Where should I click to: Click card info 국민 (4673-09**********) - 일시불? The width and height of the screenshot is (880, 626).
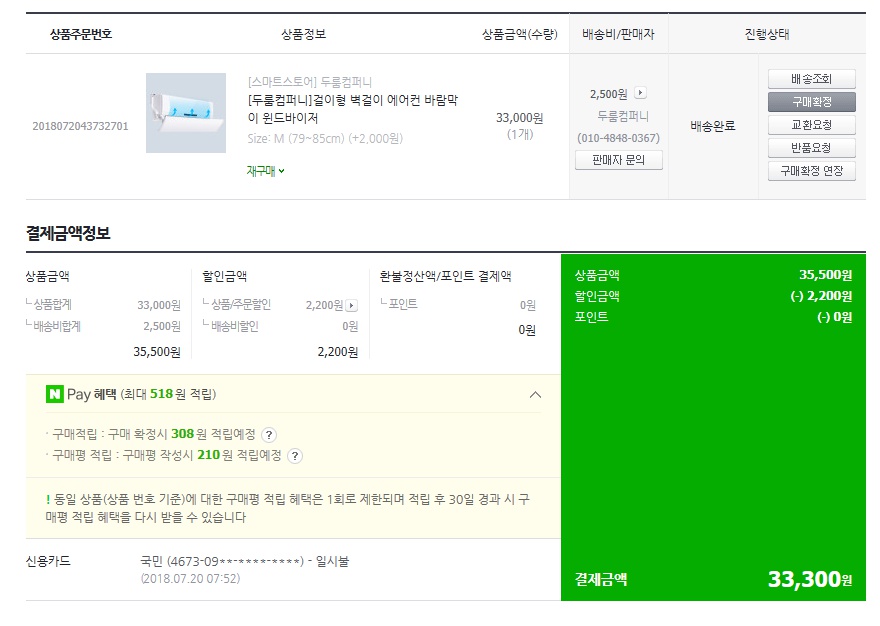[x=245, y=561]
